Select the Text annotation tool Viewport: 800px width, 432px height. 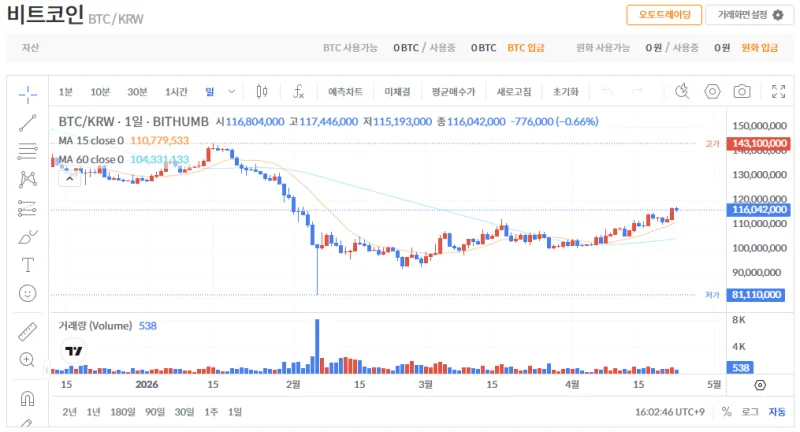coord(28,265)
